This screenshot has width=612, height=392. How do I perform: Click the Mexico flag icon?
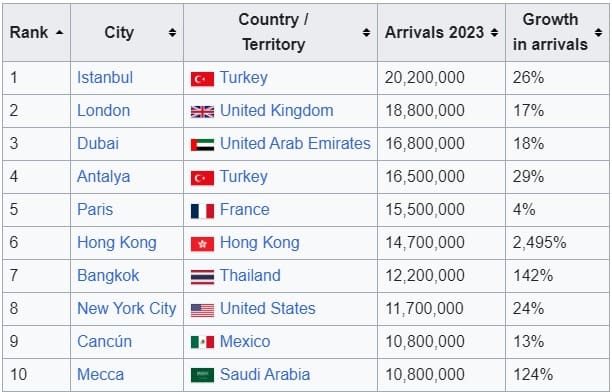coord(202,342)
